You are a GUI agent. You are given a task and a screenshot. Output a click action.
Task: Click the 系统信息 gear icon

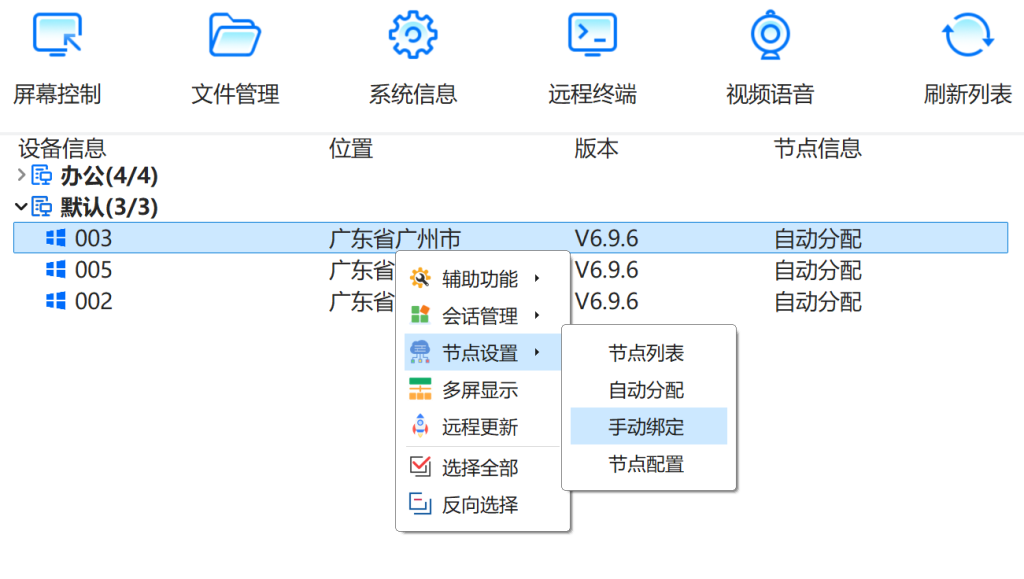413,34
